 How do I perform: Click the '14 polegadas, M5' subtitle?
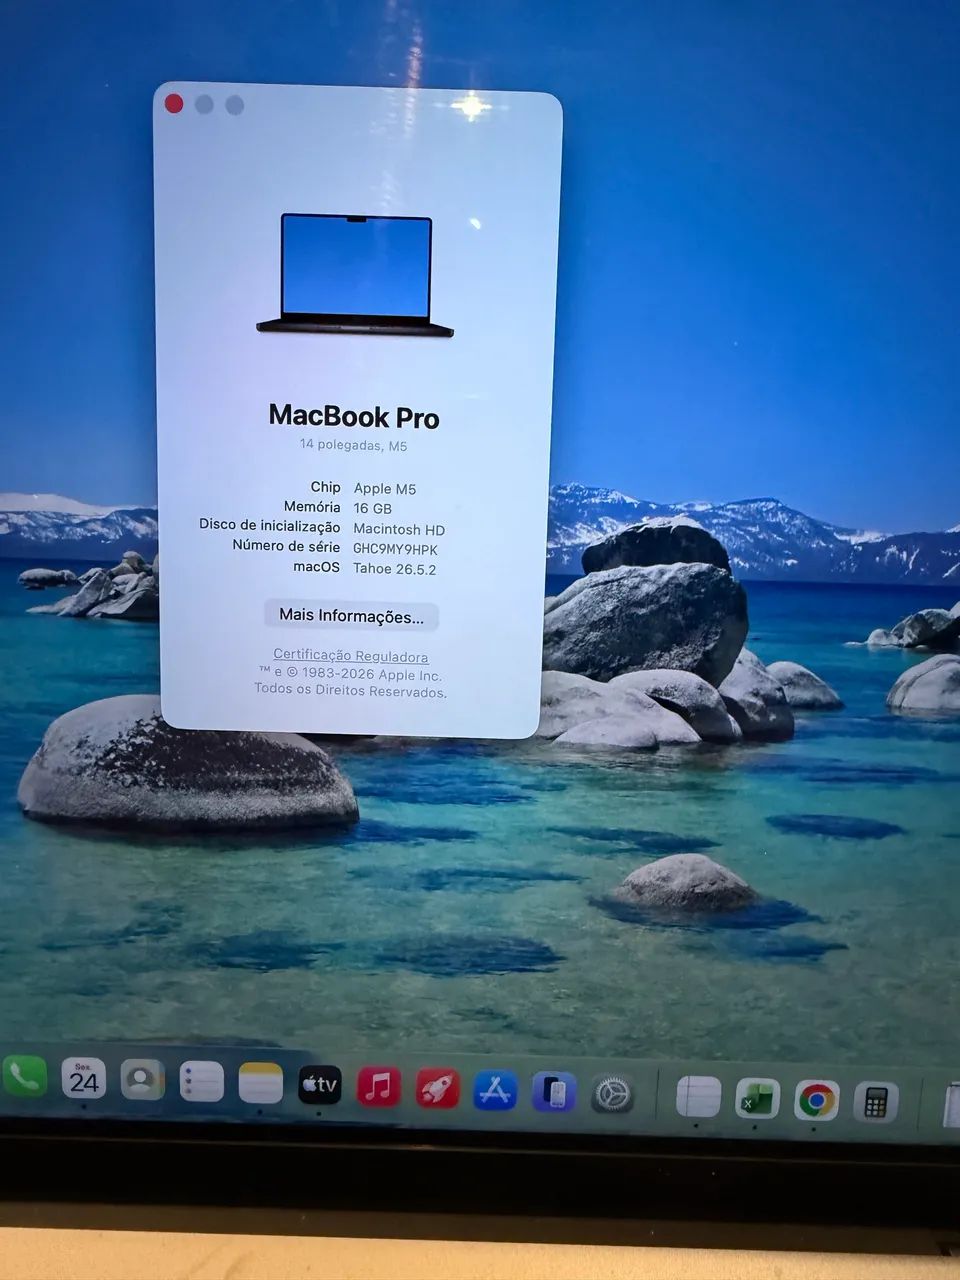click(x=353, y=445)
